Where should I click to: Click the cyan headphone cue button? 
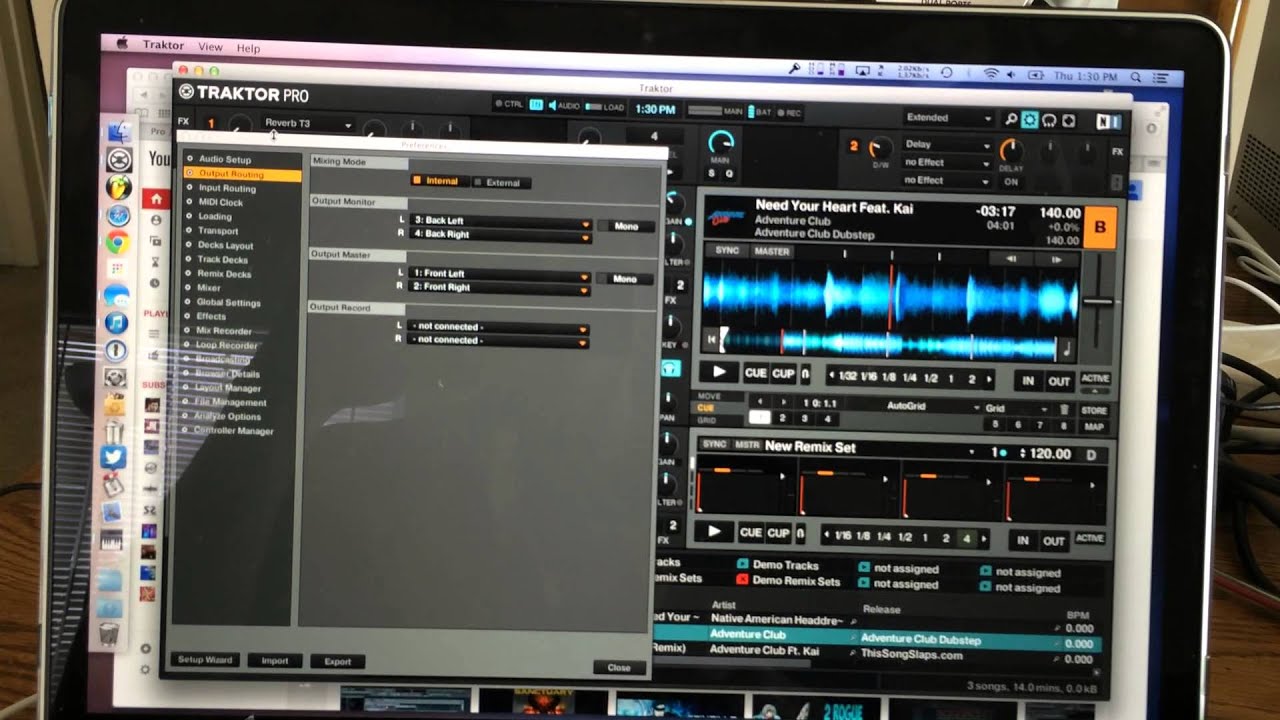click(x=671, y=368)
